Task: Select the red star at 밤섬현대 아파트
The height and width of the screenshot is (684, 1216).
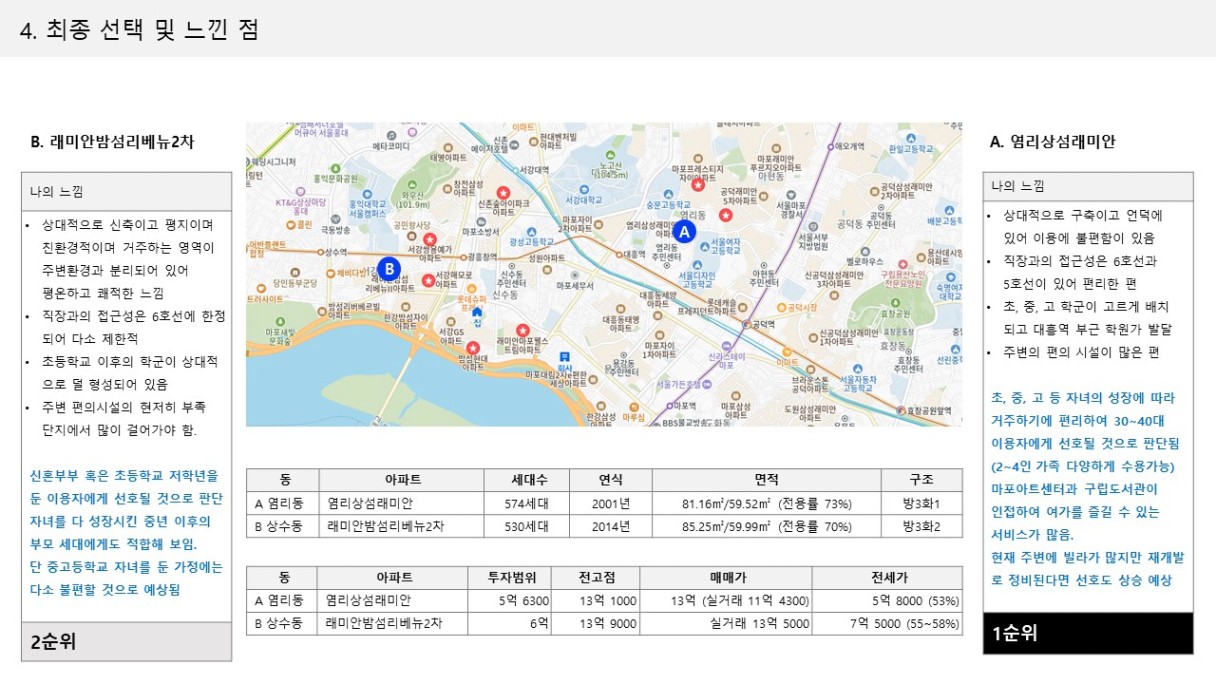Action: point(473,348)
